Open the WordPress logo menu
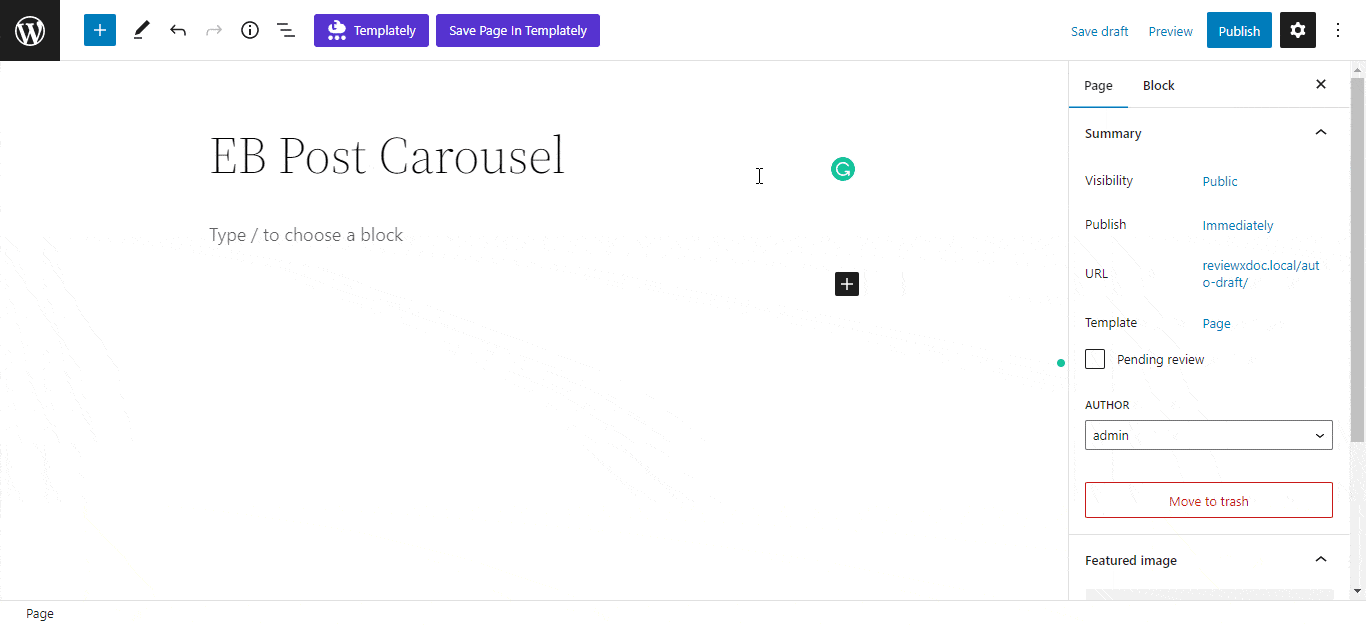1366x625 pixels. pos(30,30)
